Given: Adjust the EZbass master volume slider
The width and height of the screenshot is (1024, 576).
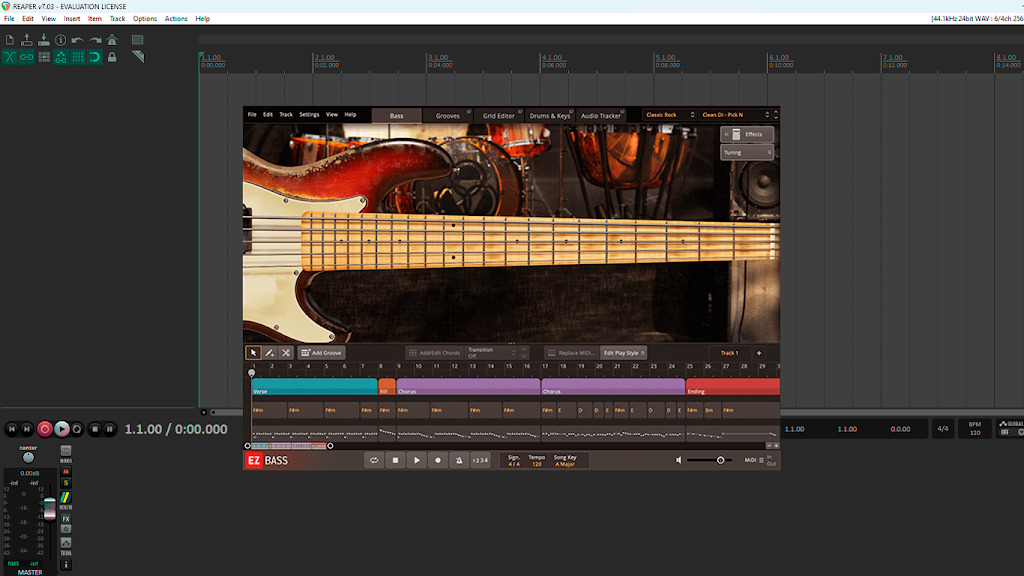Looking at the screenshot, I should coord(709,460).
